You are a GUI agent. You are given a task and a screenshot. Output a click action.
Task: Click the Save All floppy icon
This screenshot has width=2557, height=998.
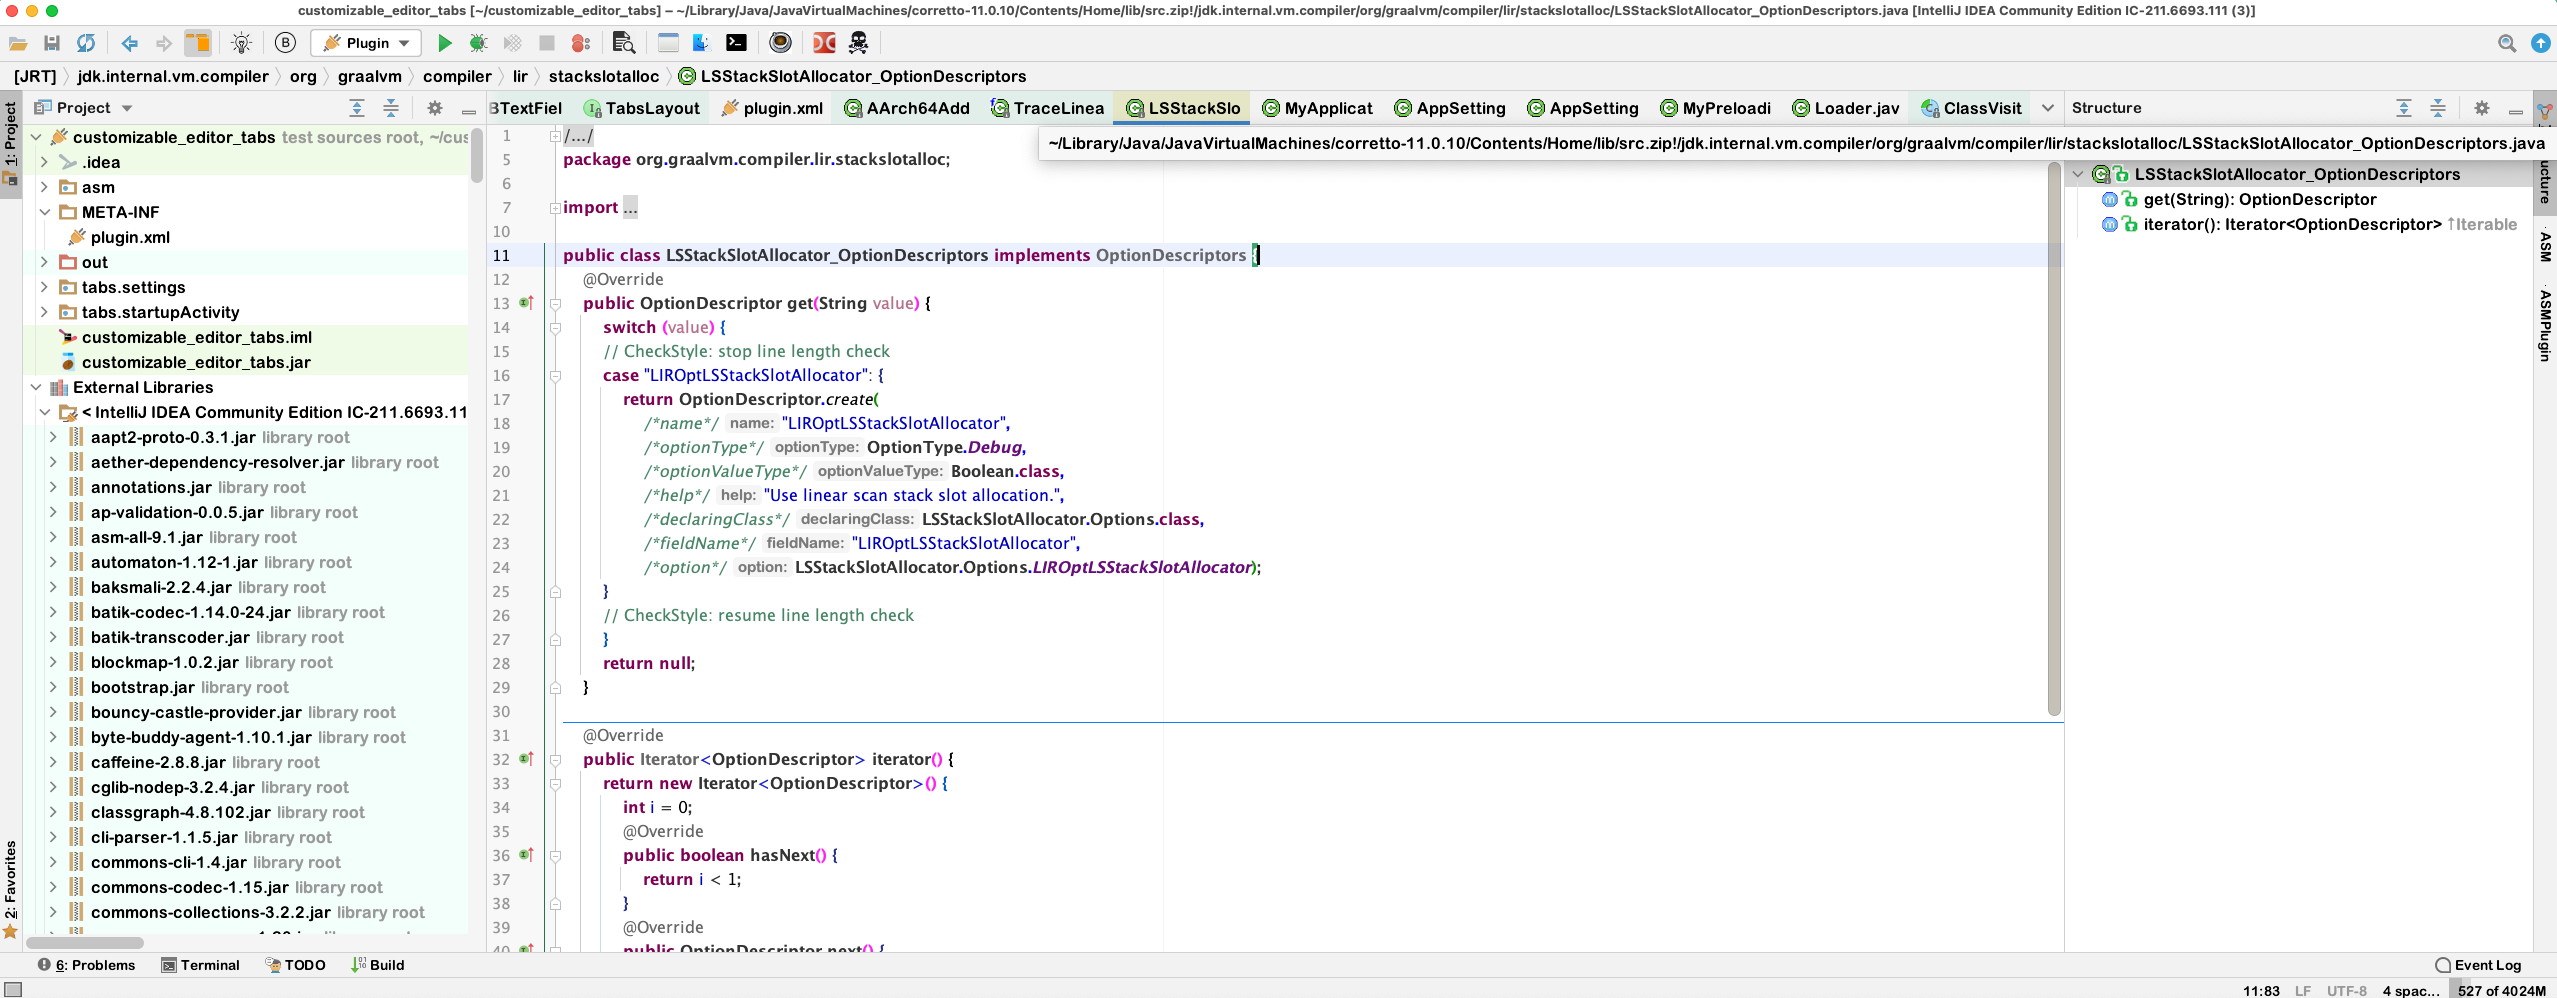click(x=52, y=43)
